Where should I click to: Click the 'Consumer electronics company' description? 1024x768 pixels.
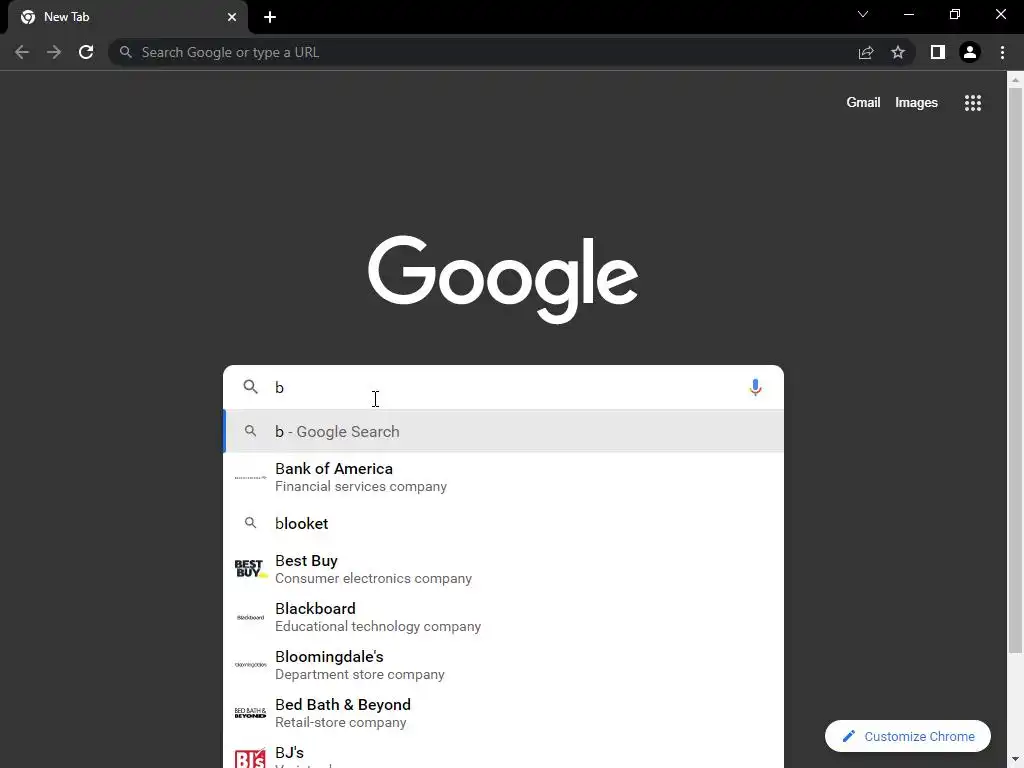pos(374,579)
